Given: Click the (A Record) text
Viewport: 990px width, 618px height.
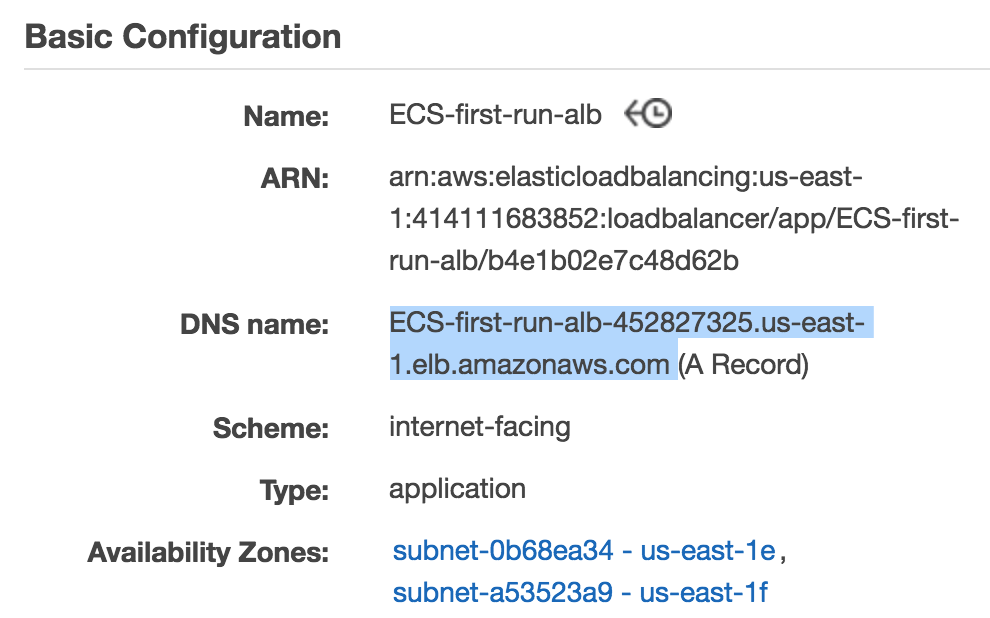Looking at the screenshot, I should click(743, 364).
